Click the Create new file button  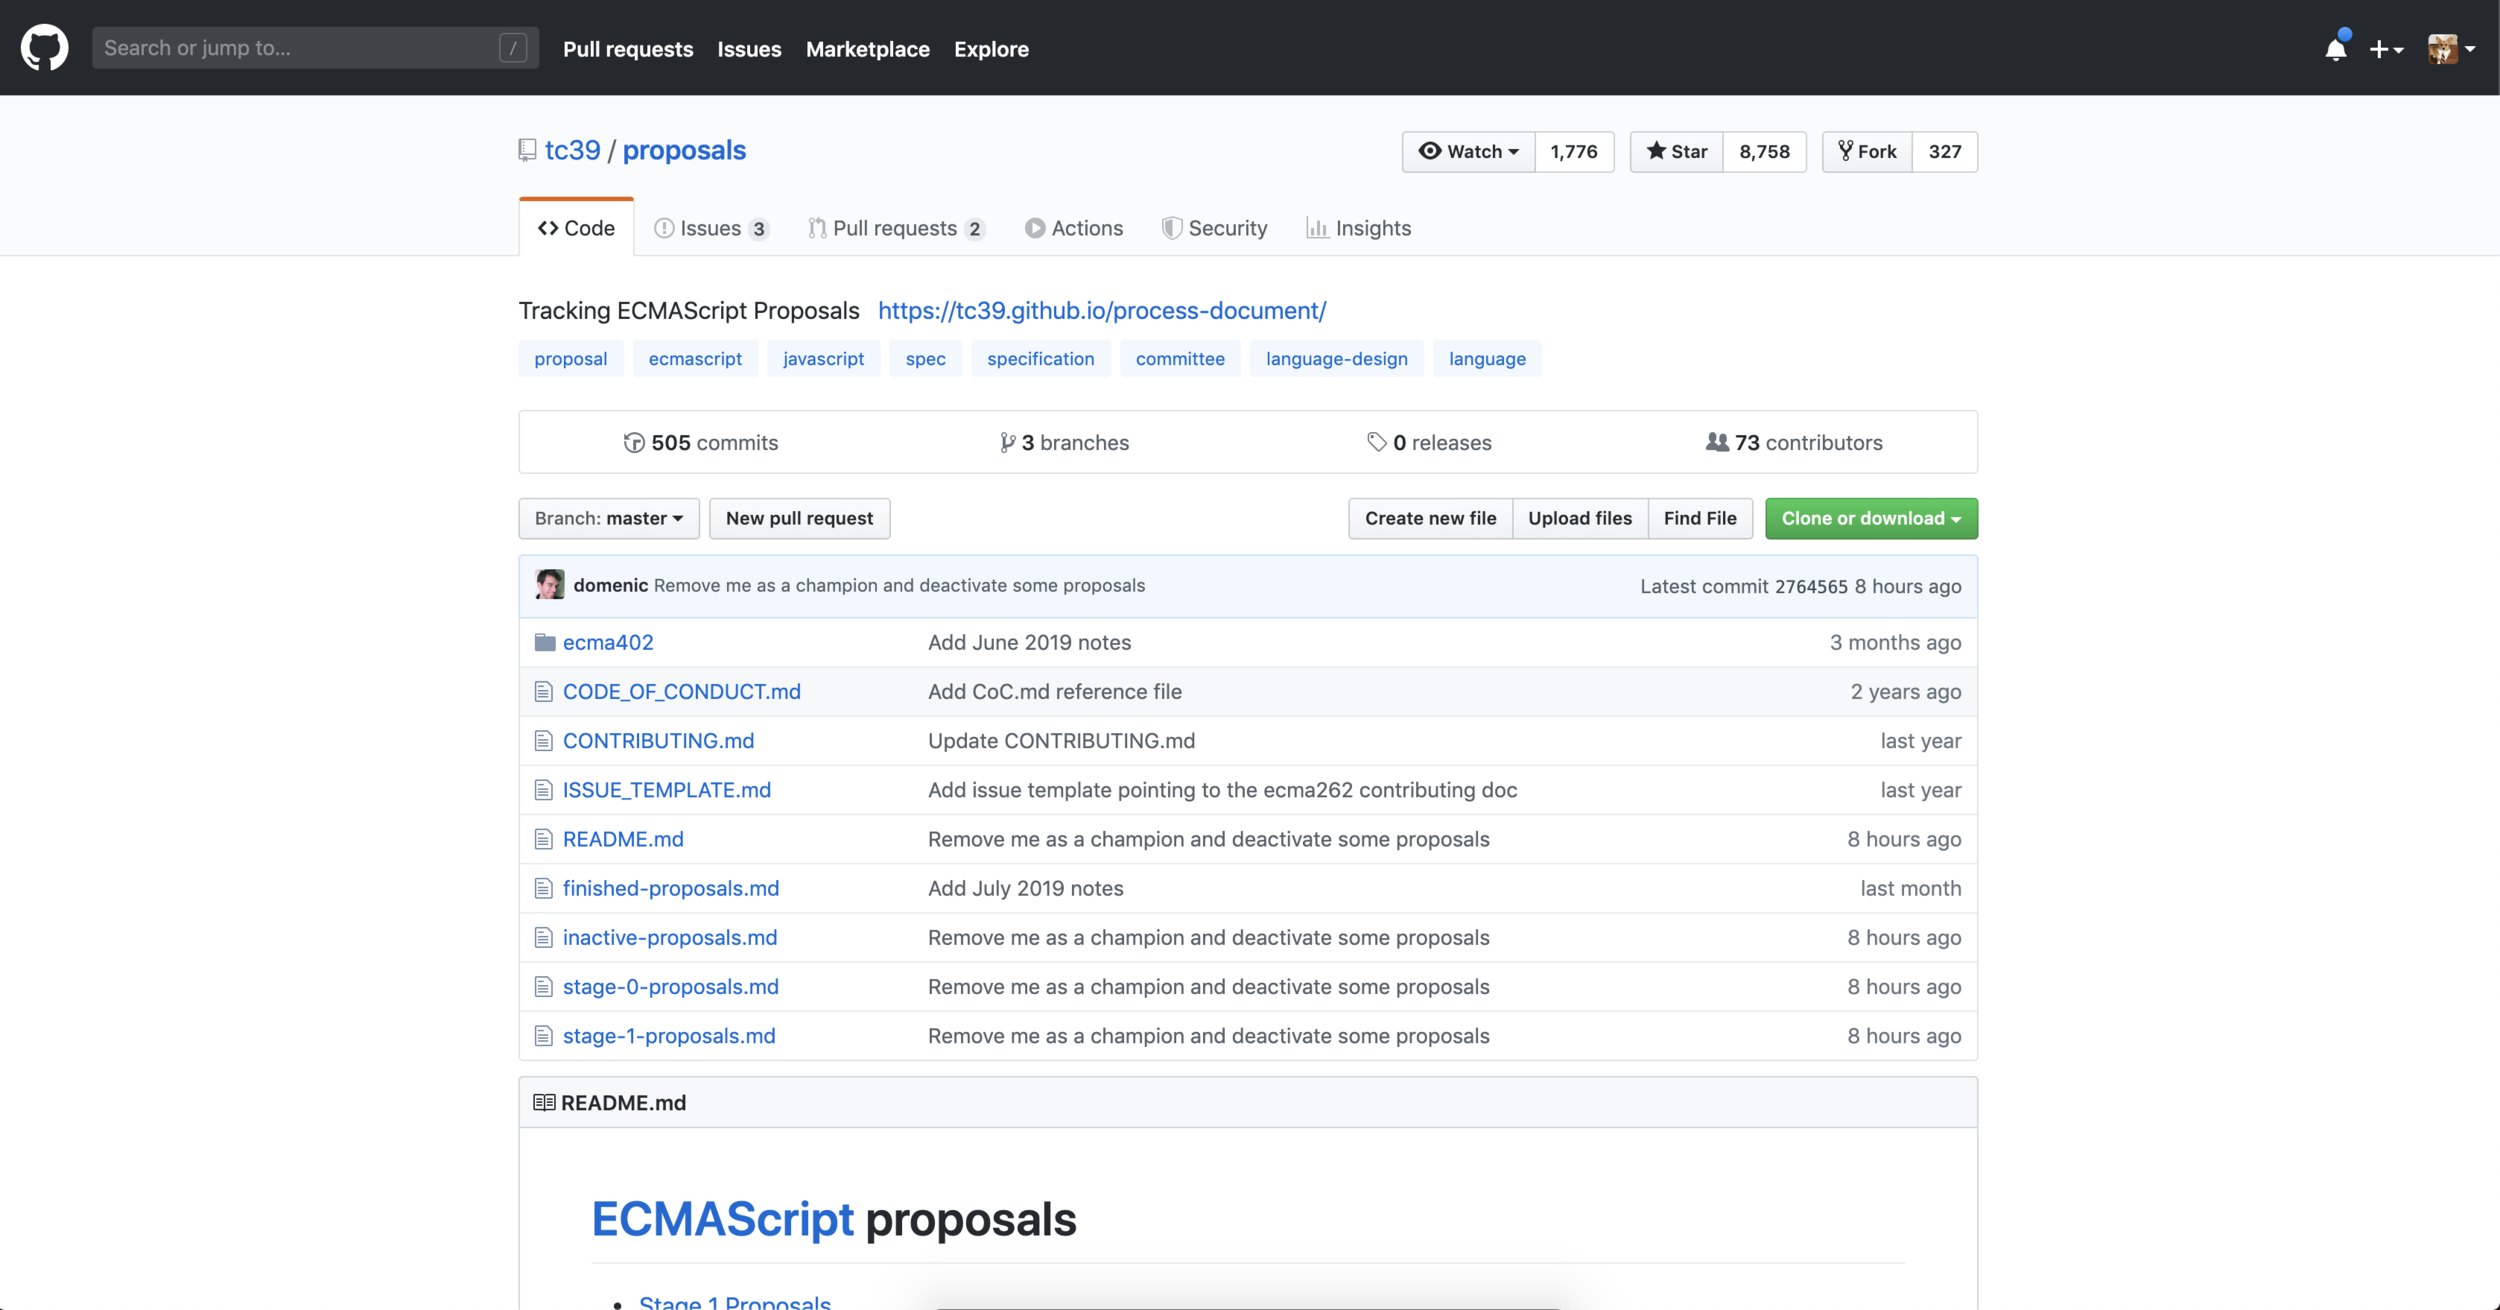point(1429,518)
